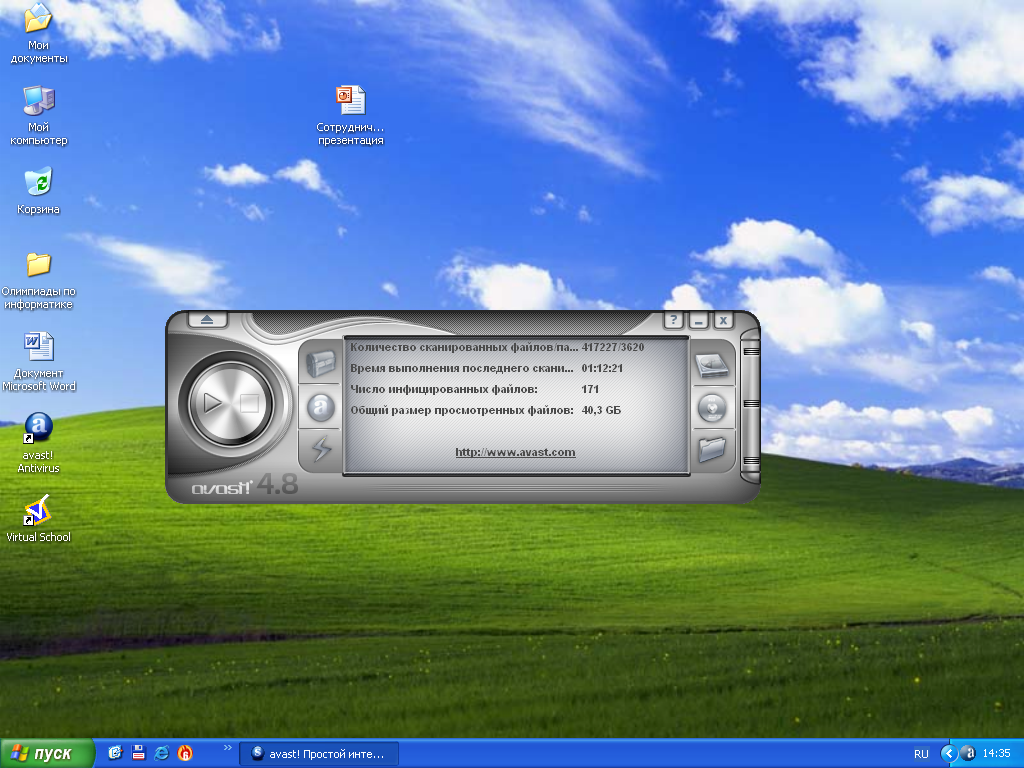Select the 'avast! Antivirus' desktop shortcut
Image resolution: width=1024 pixels, height=768 pixels.
(39, 443)
